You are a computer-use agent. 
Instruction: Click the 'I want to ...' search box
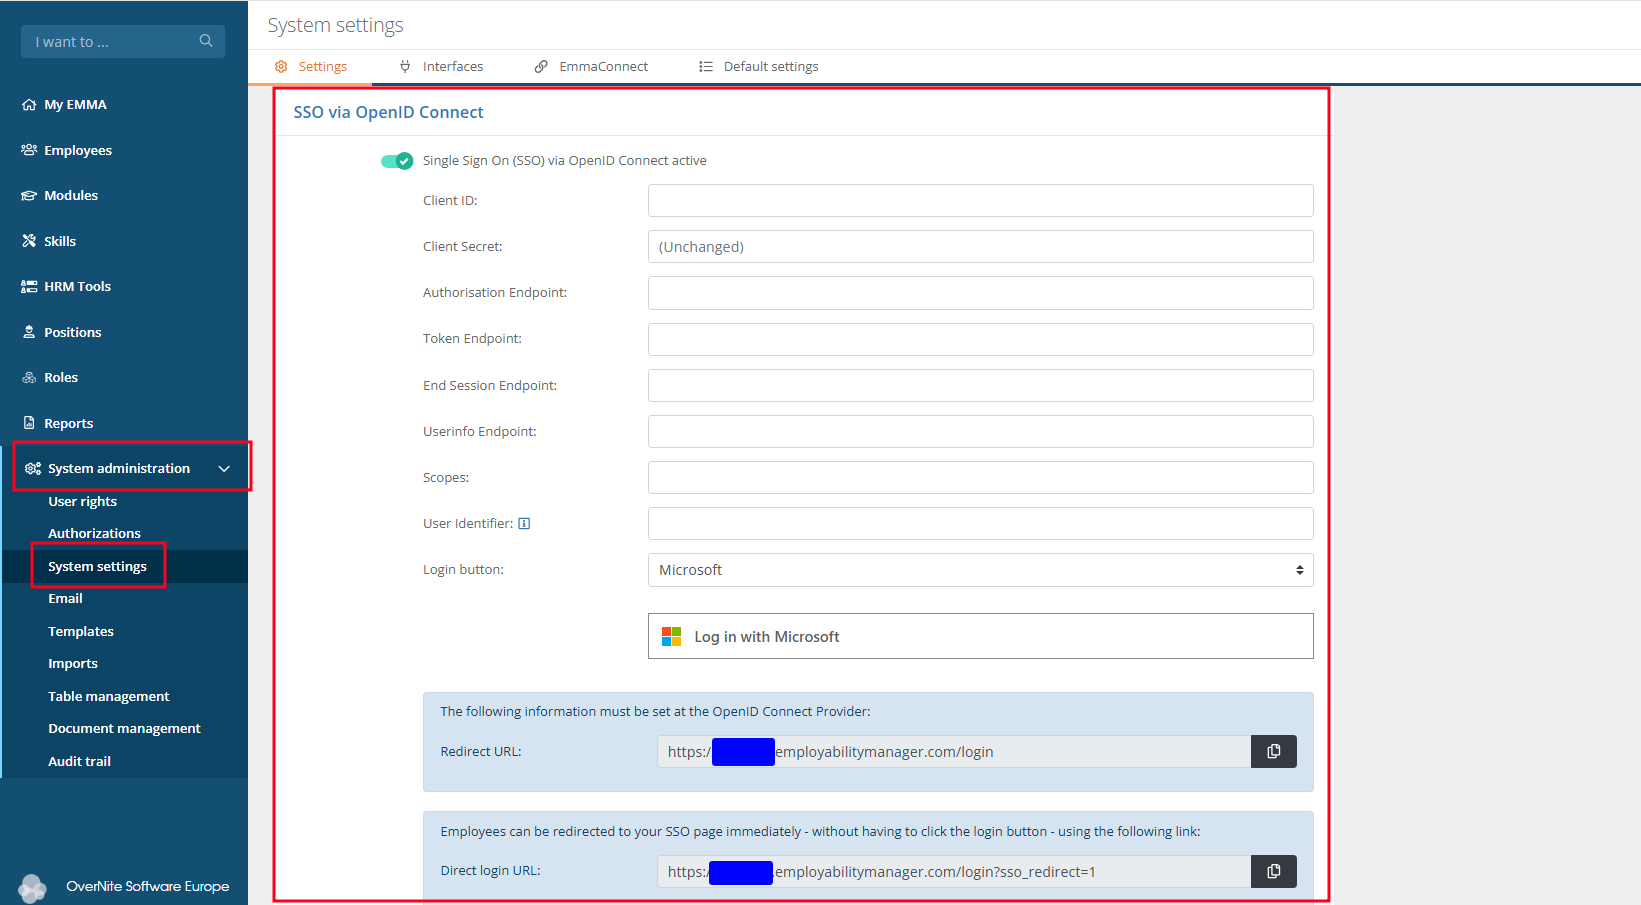(x=123, y=41)
